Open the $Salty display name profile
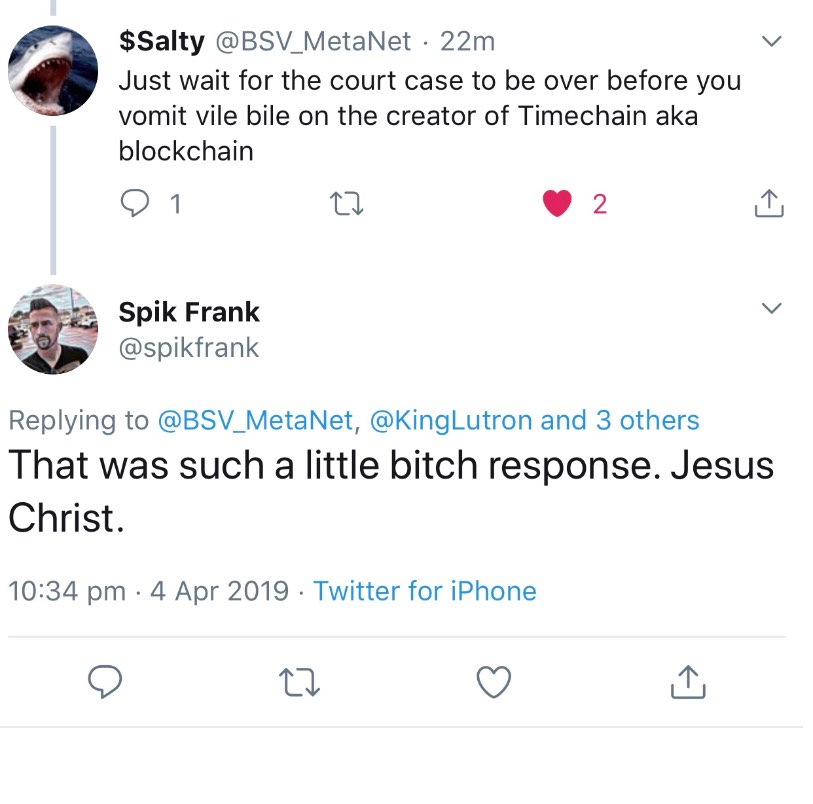 [162, 41]
